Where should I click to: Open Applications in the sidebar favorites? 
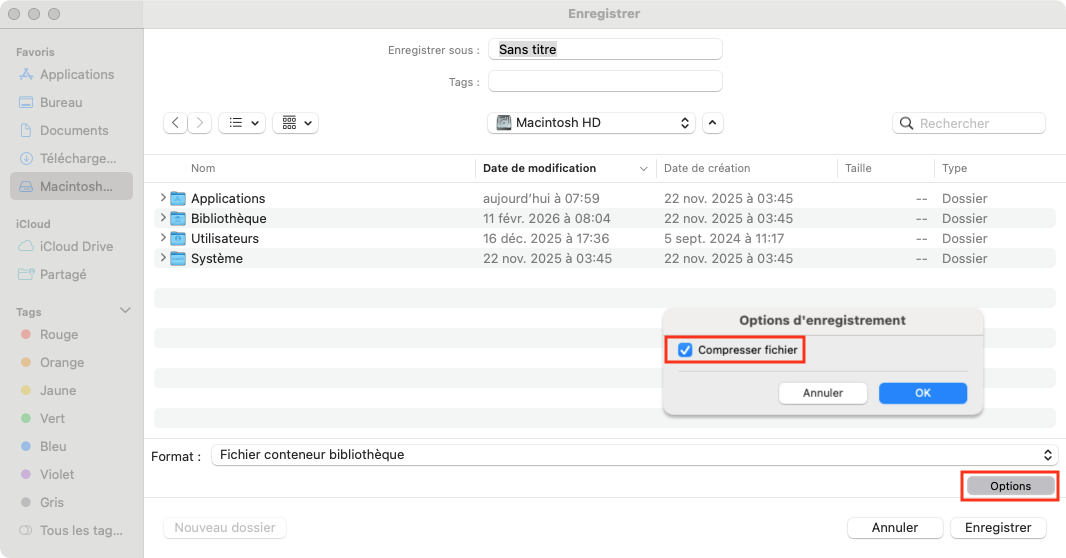click(67, 75)
